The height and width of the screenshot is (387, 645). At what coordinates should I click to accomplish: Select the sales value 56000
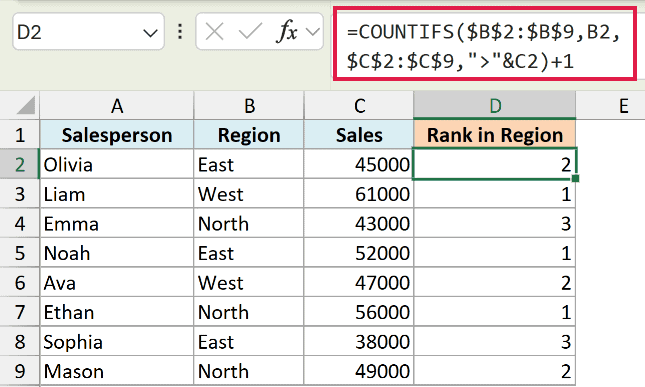pyautogui.click(x=359, y=312)
